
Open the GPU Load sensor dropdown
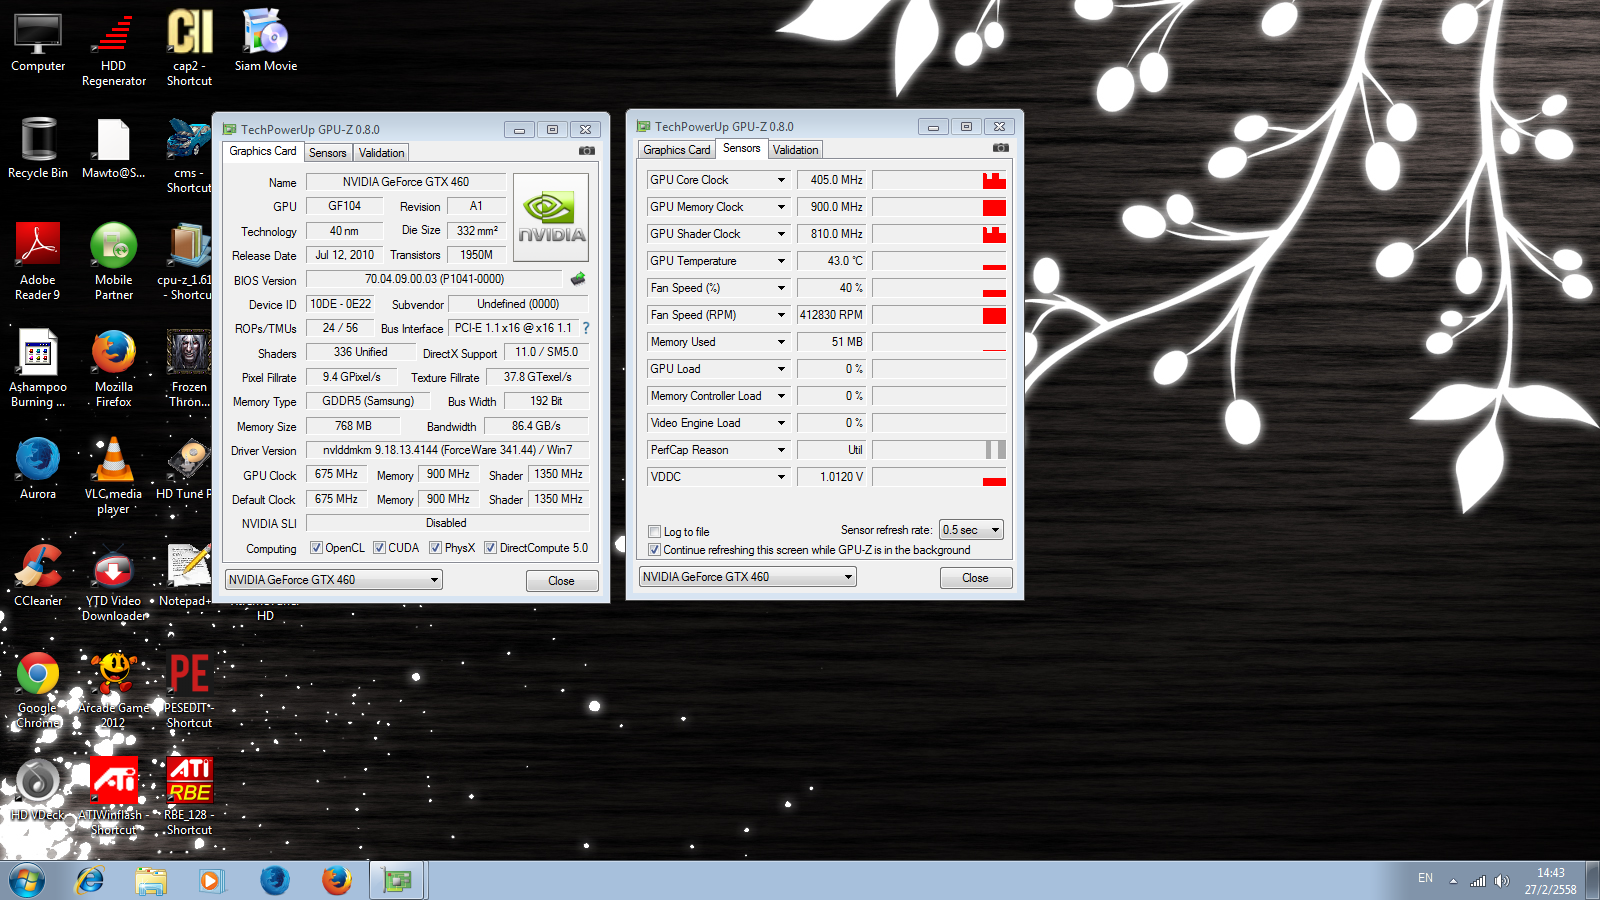781,369
